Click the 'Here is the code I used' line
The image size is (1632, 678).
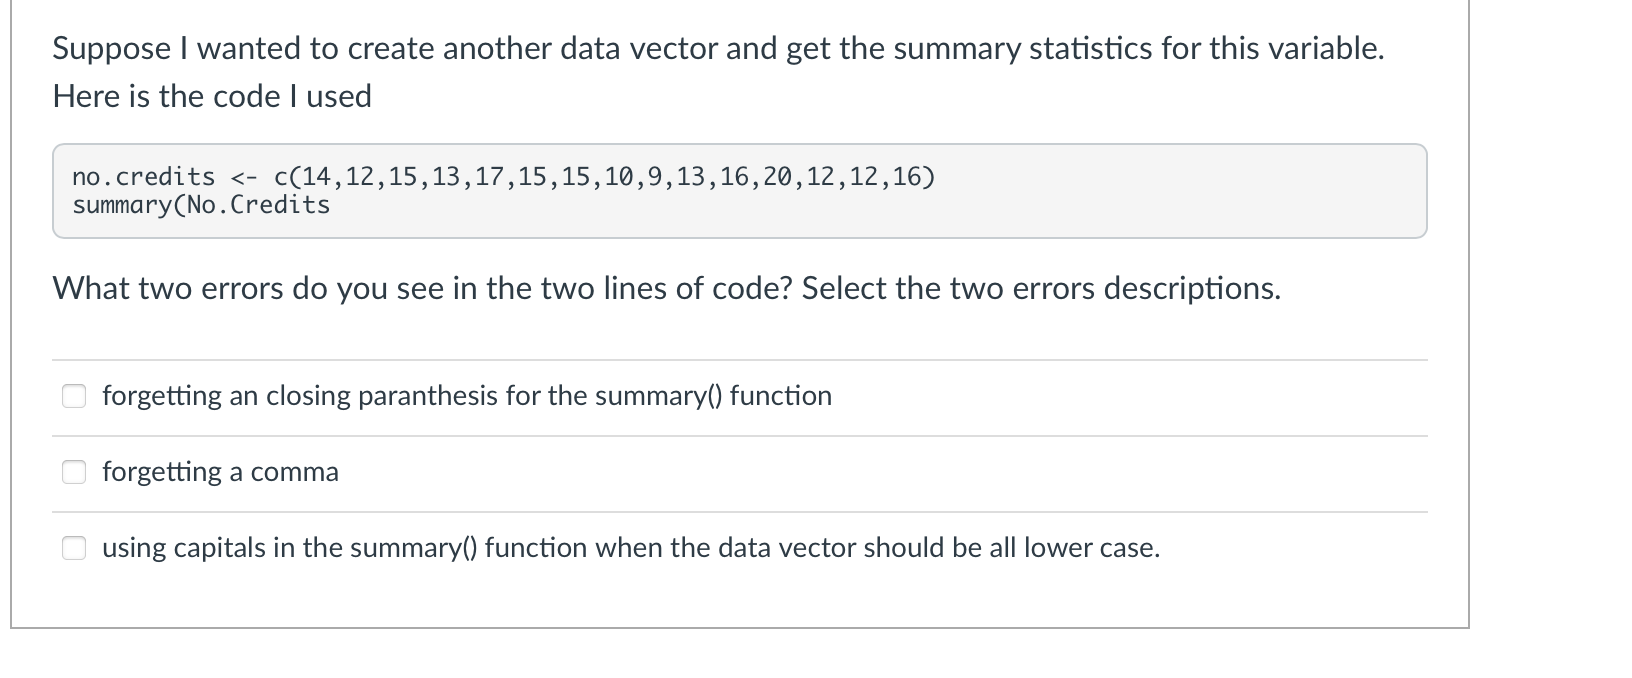pyautogui.click(x=212, y=96)
